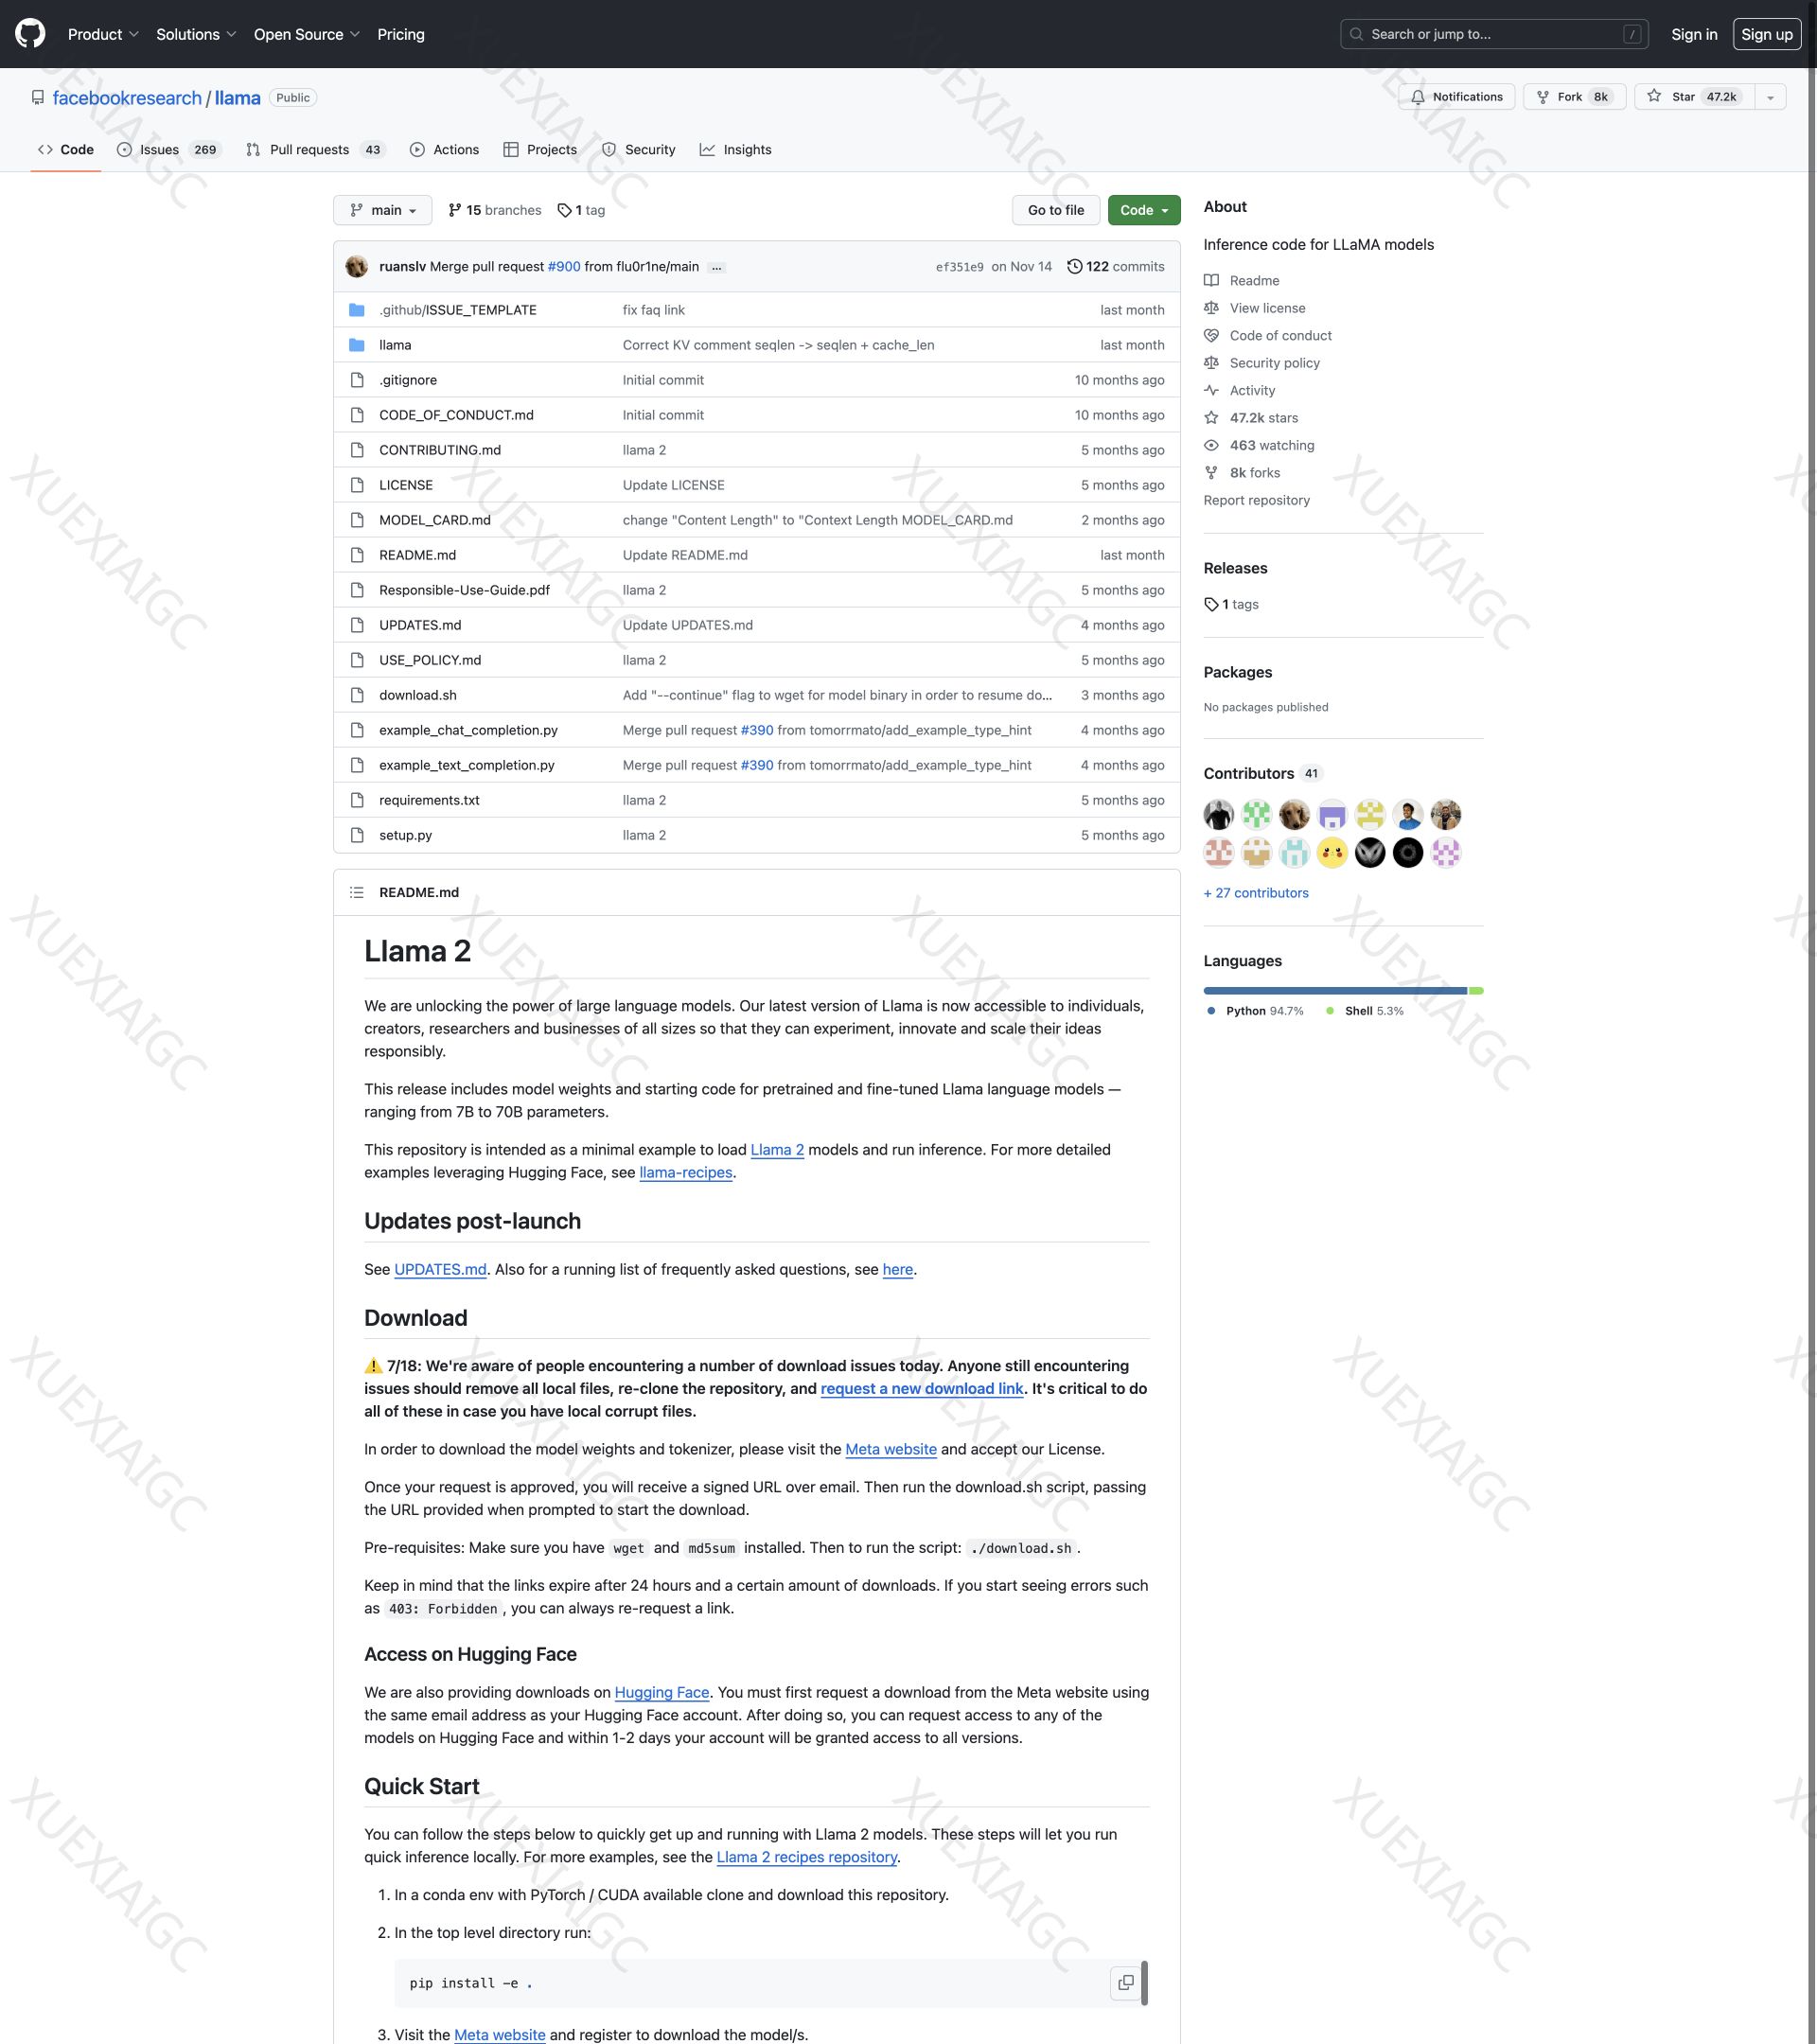The width and height of the screenshot is (1817, 2044).
Task: Open README table of contents icon
Action: click(356, 892)
